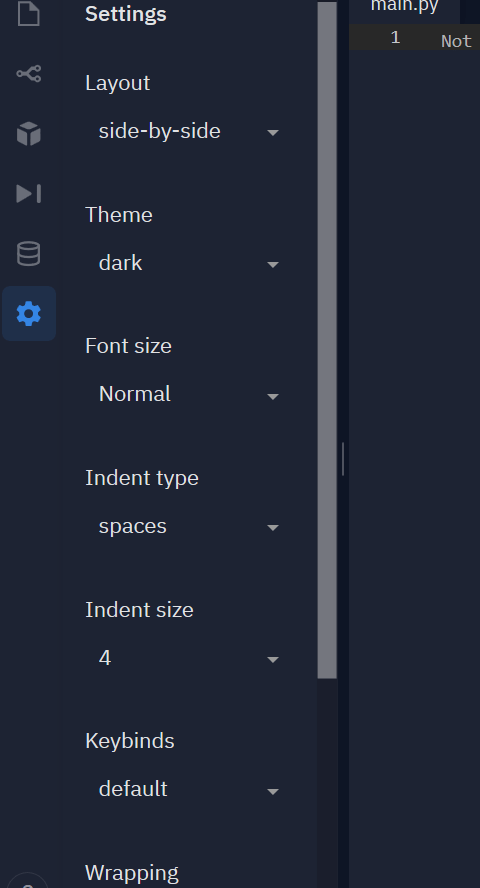Open the Keybinds default dropdown
Screen dimensions: 480x888
coord(188,789)
